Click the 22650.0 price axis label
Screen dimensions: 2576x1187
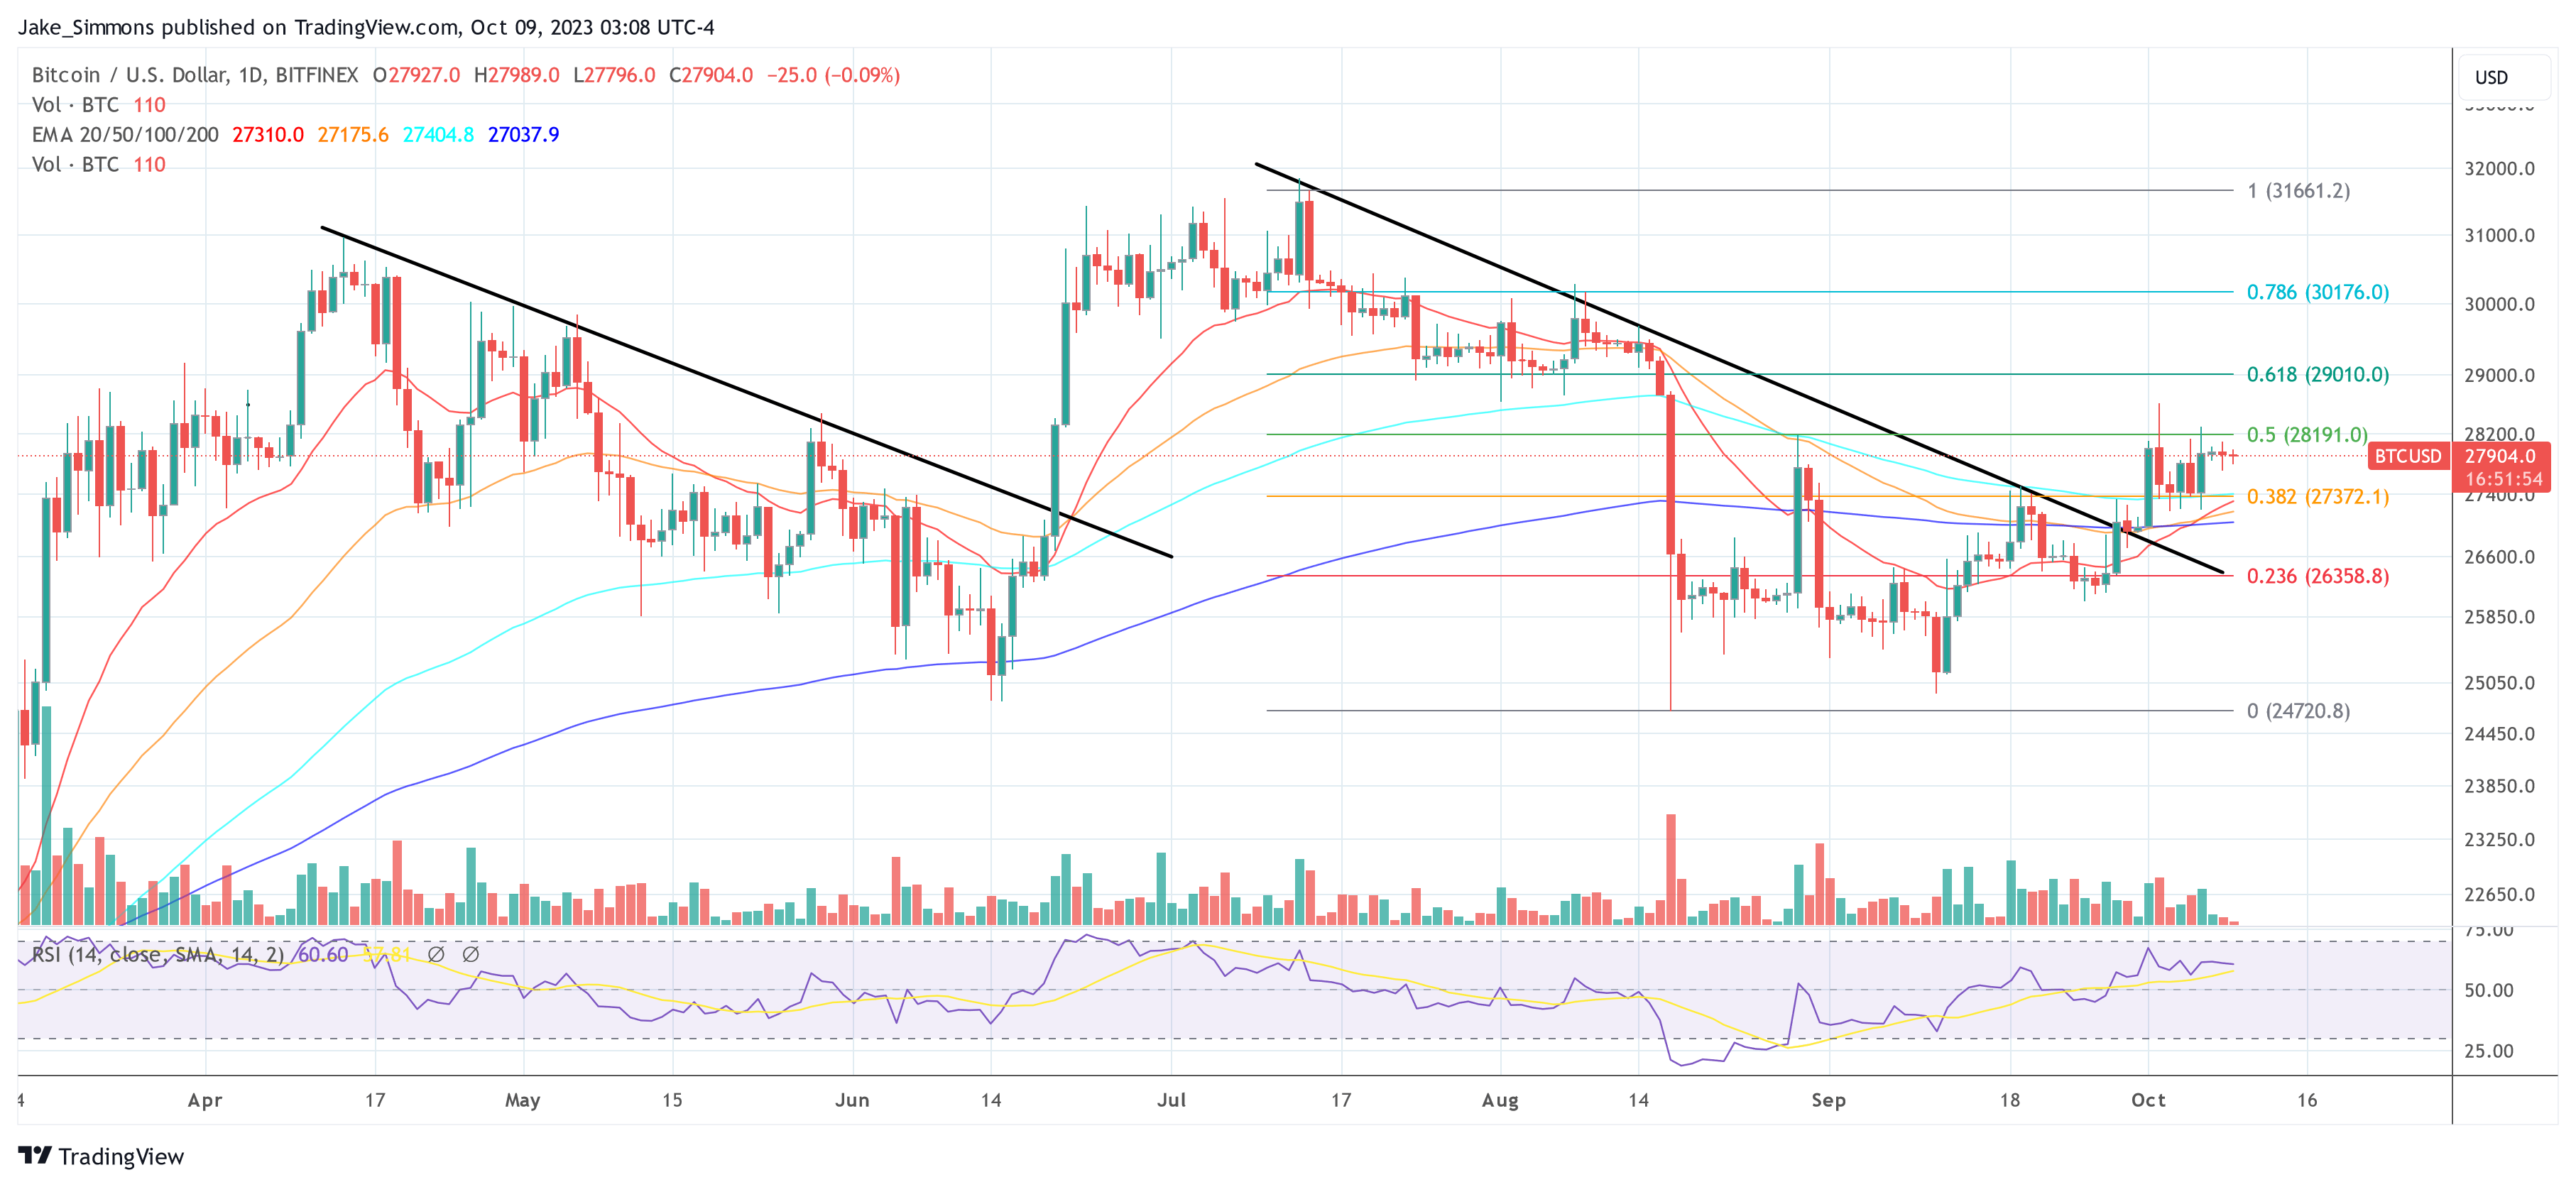click(2499, 895)
